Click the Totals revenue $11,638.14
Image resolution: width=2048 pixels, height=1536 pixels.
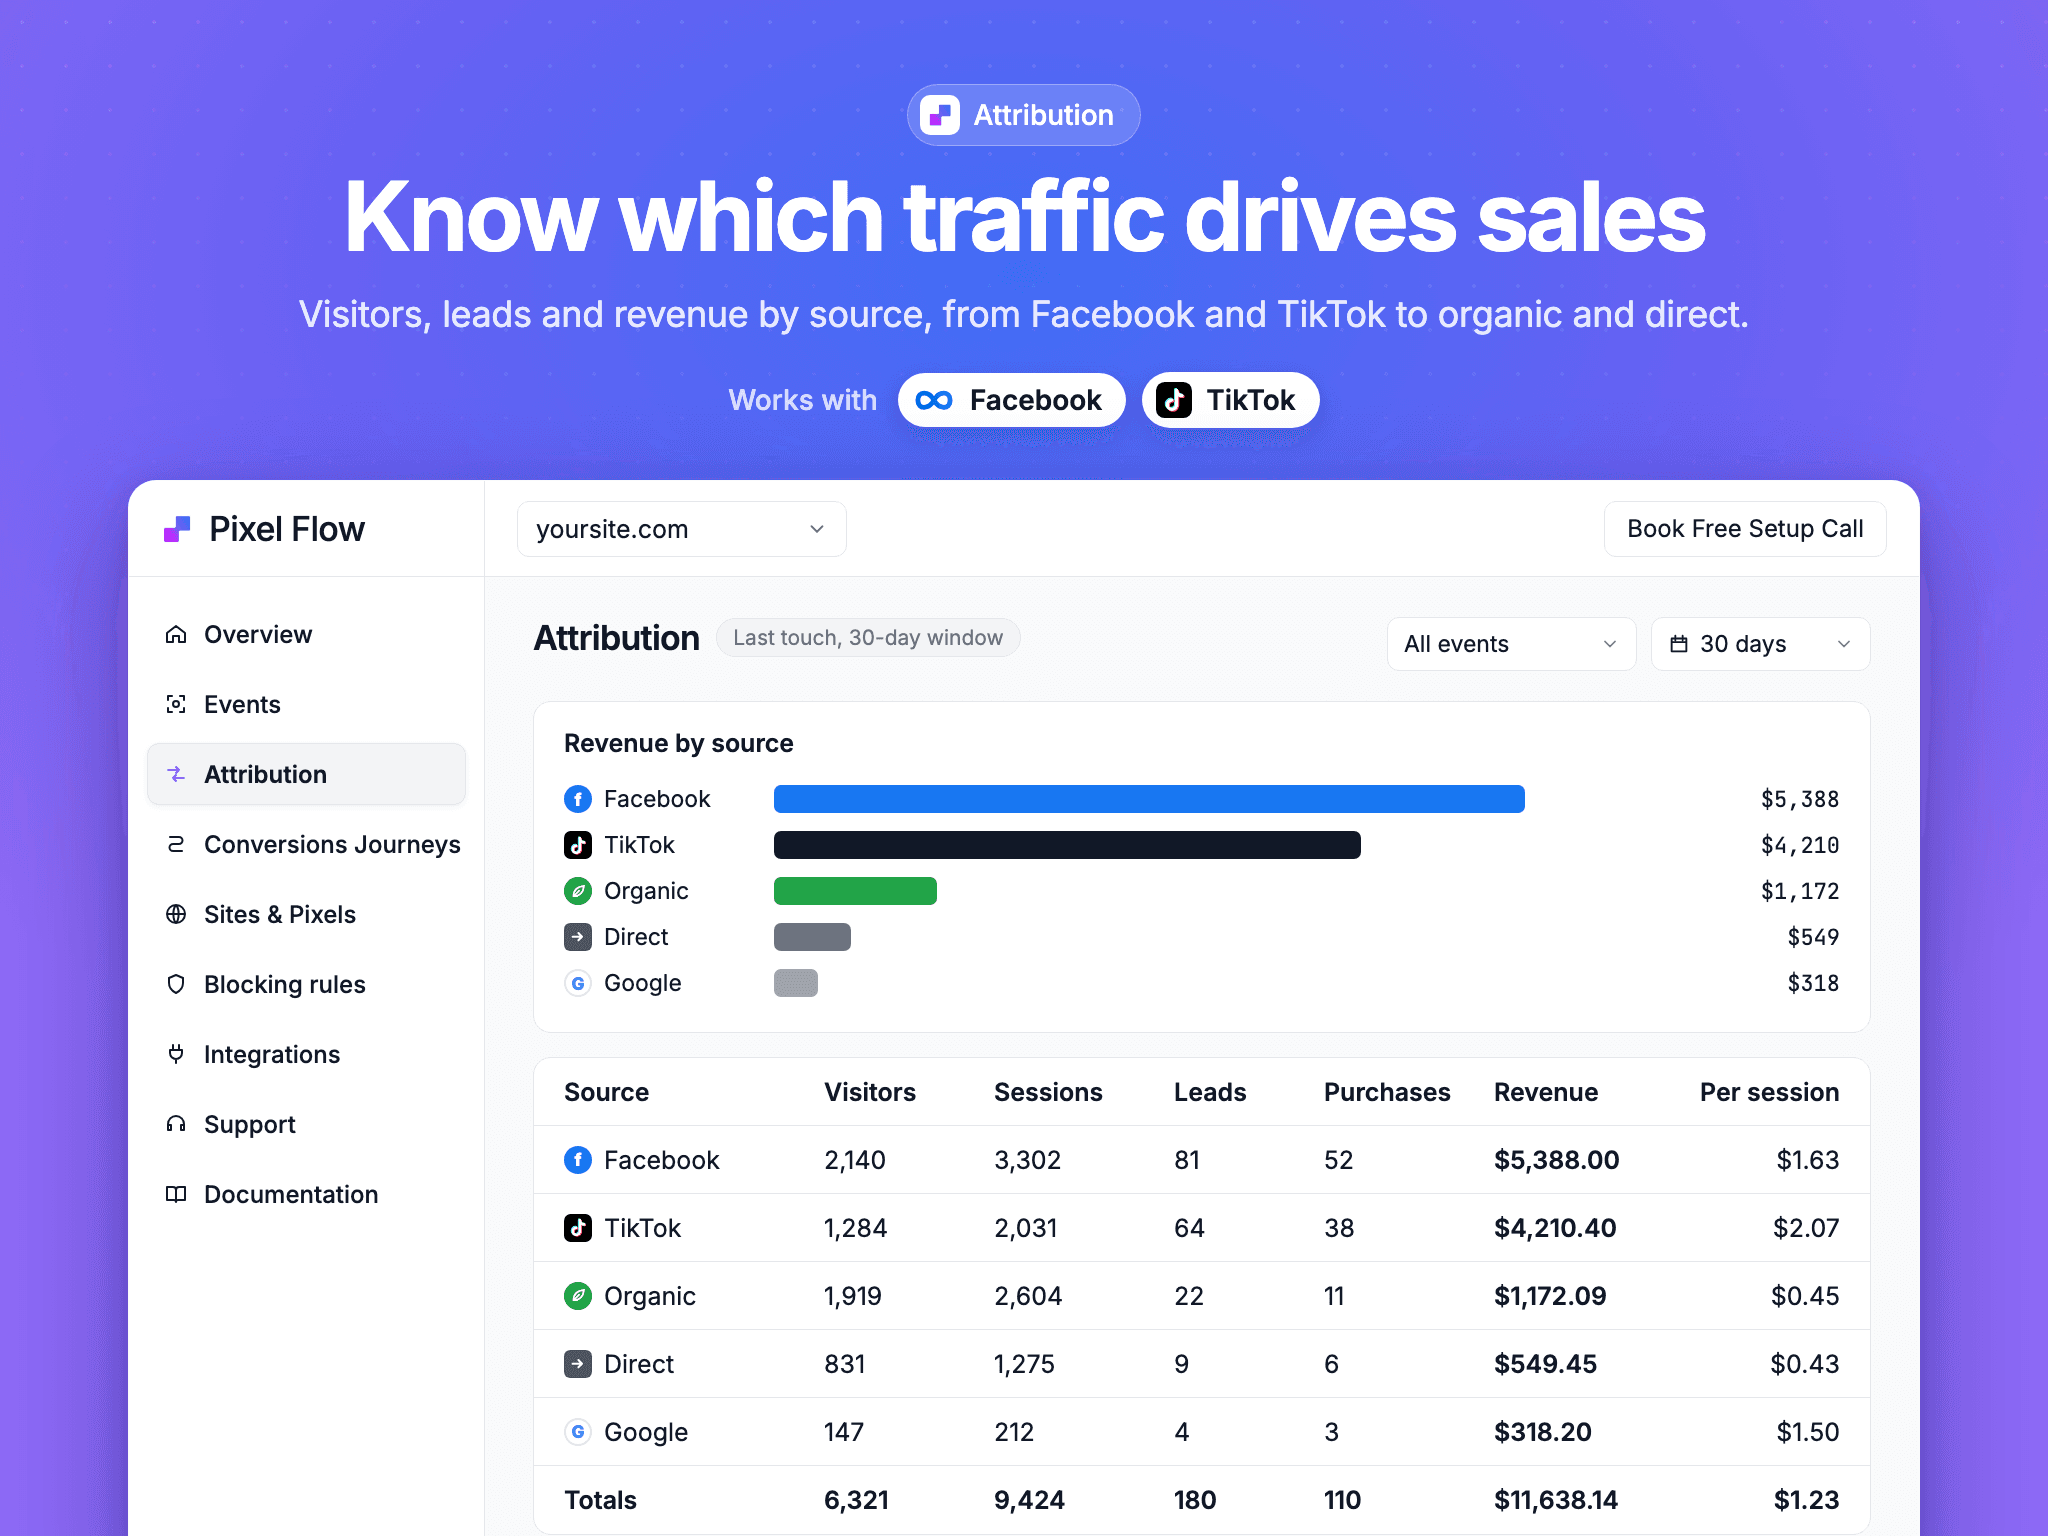[x=1556, y=1500]
